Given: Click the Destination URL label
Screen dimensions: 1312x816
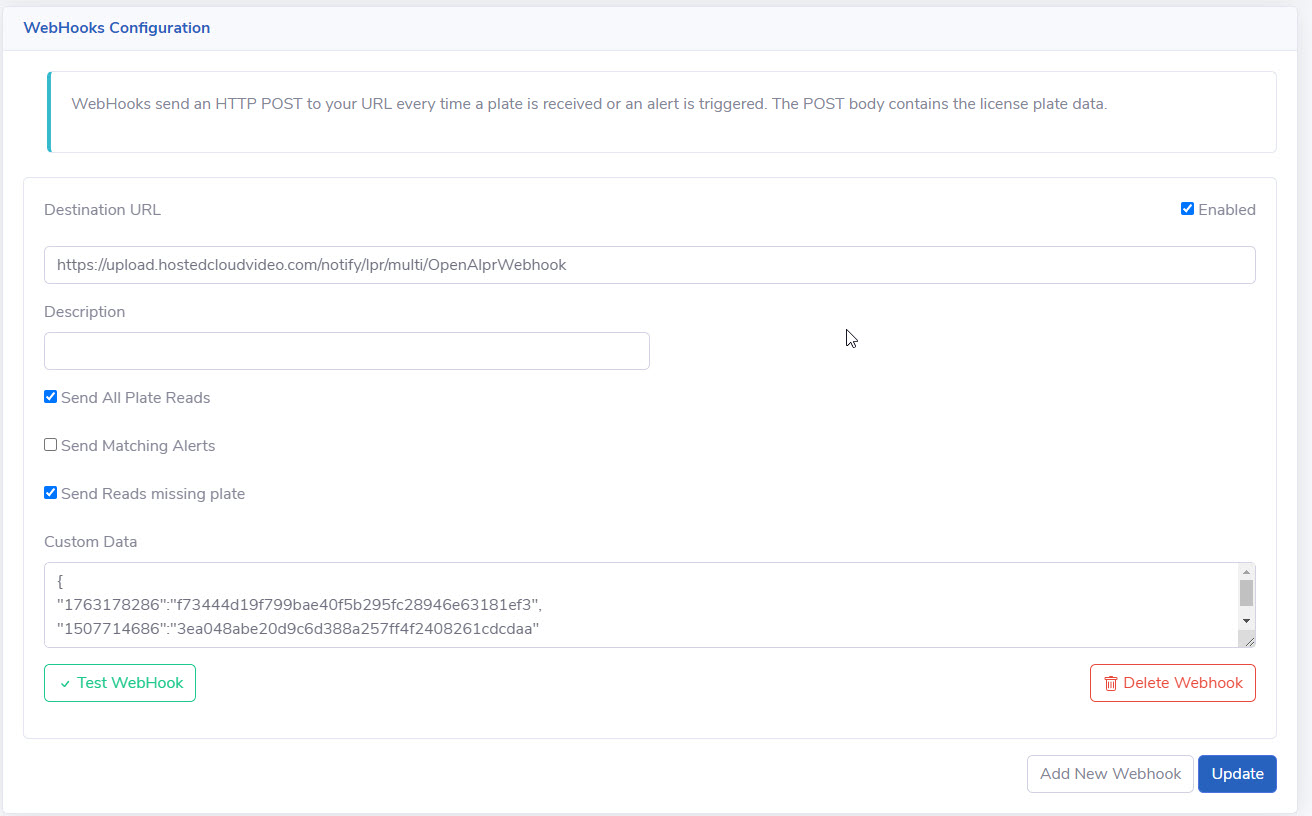Looking at the screenshot, I should (102, 210).
